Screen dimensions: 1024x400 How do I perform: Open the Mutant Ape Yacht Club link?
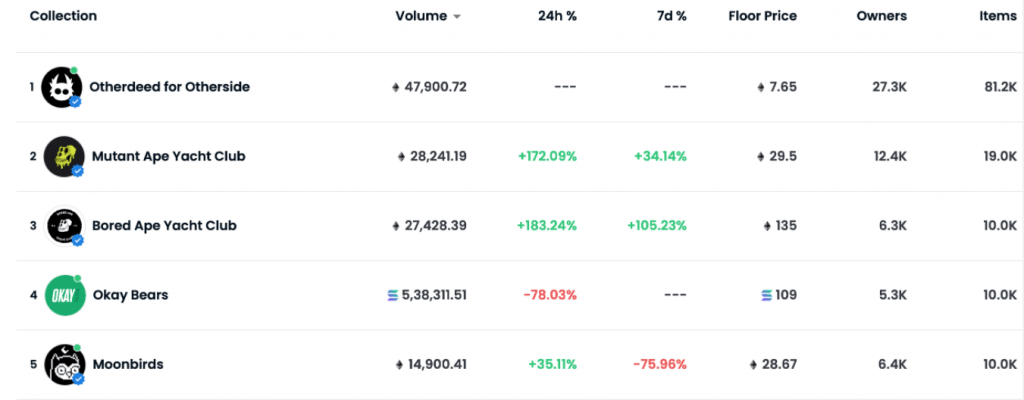pos(168,156)
